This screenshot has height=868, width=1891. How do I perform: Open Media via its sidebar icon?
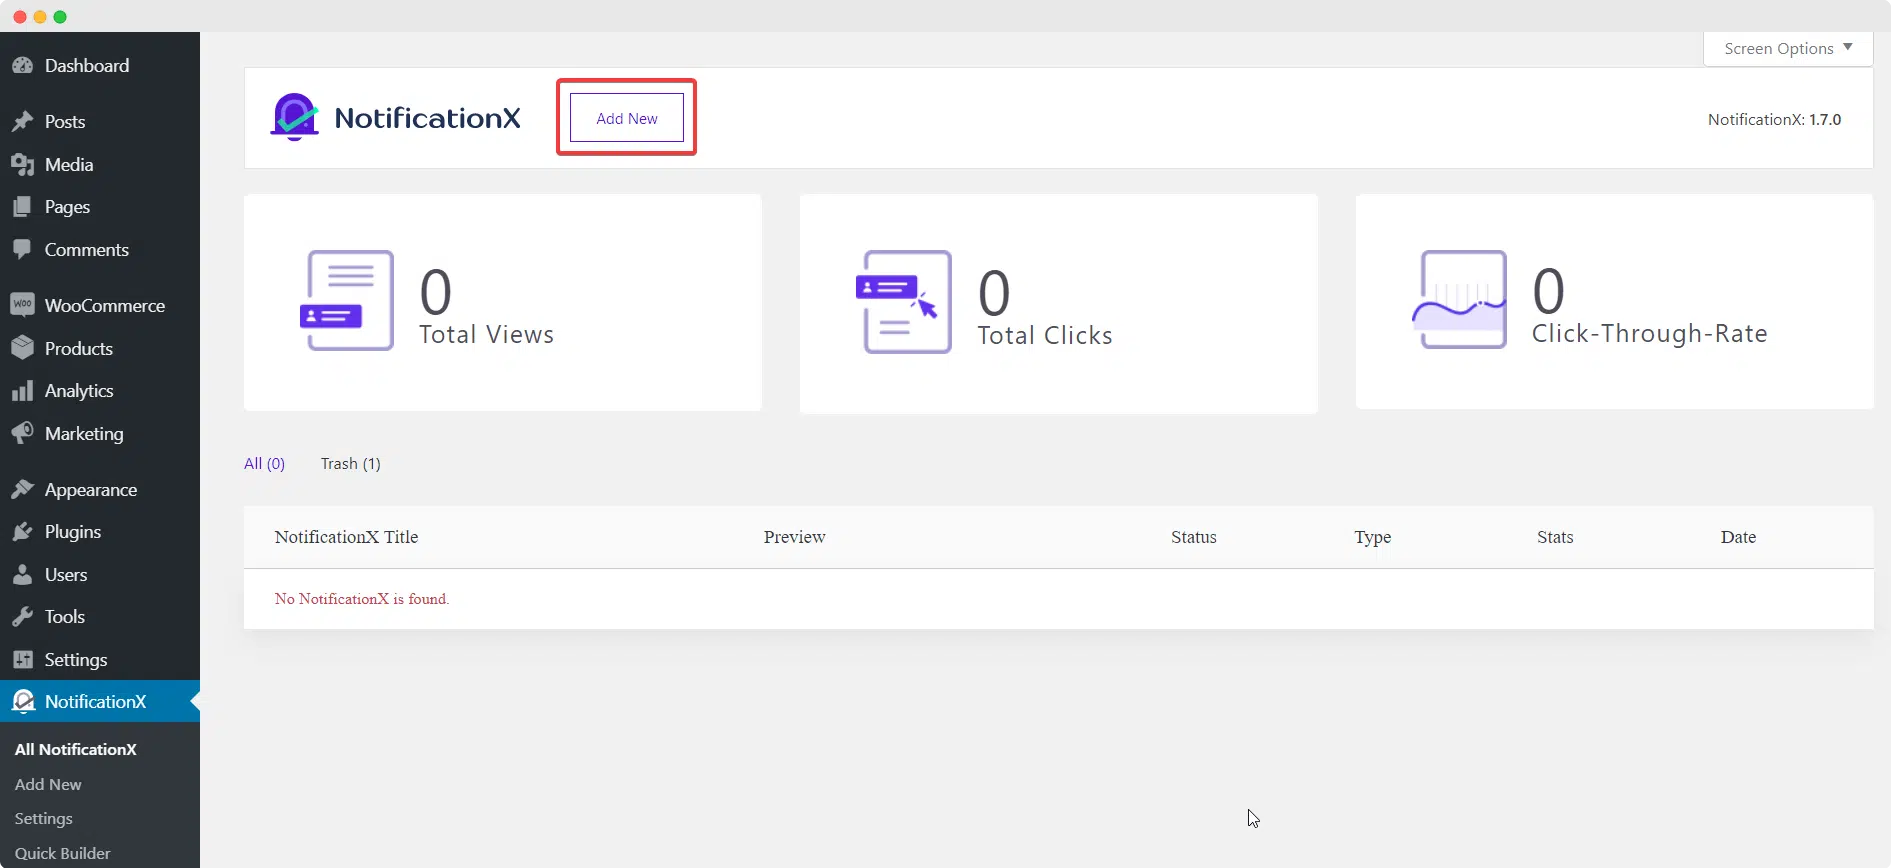[x=22, y=165]
